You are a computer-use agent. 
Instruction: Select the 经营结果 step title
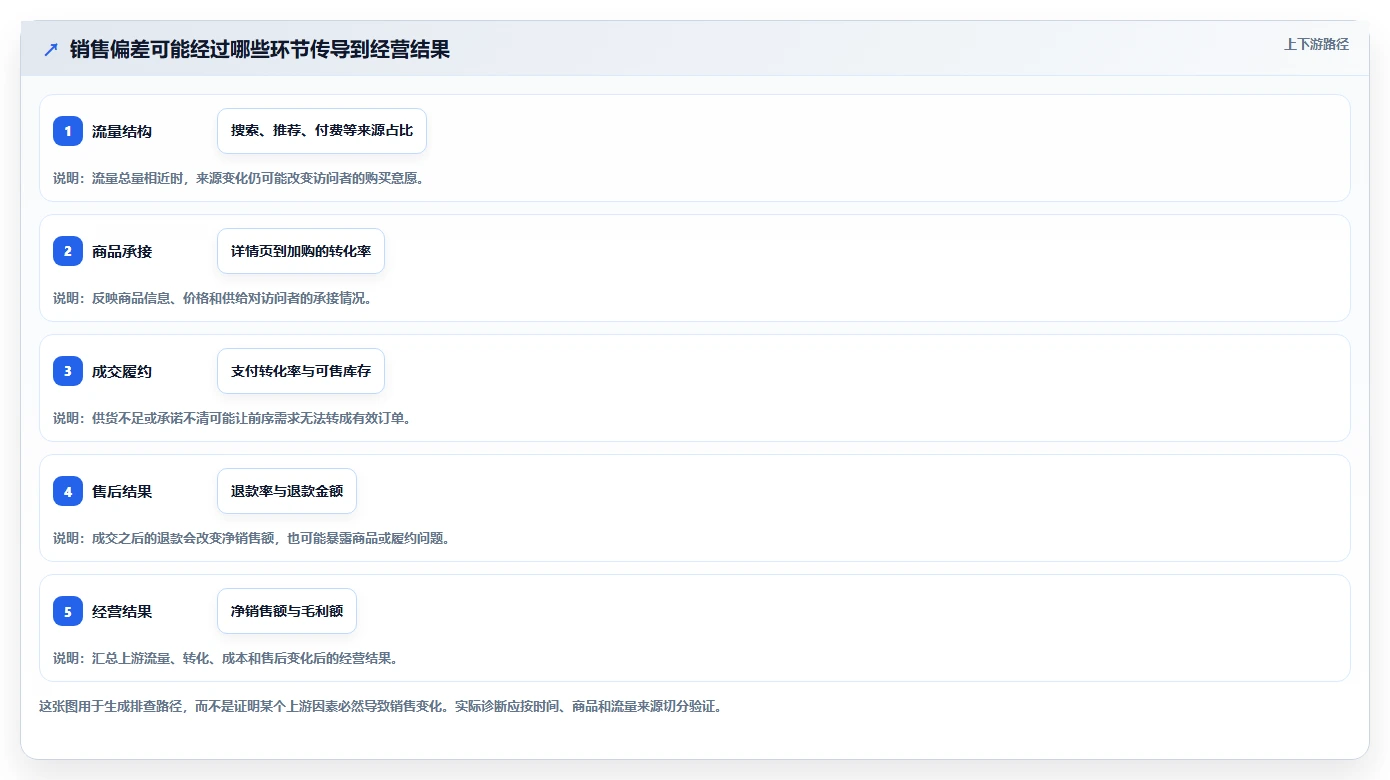coord(122,611)
